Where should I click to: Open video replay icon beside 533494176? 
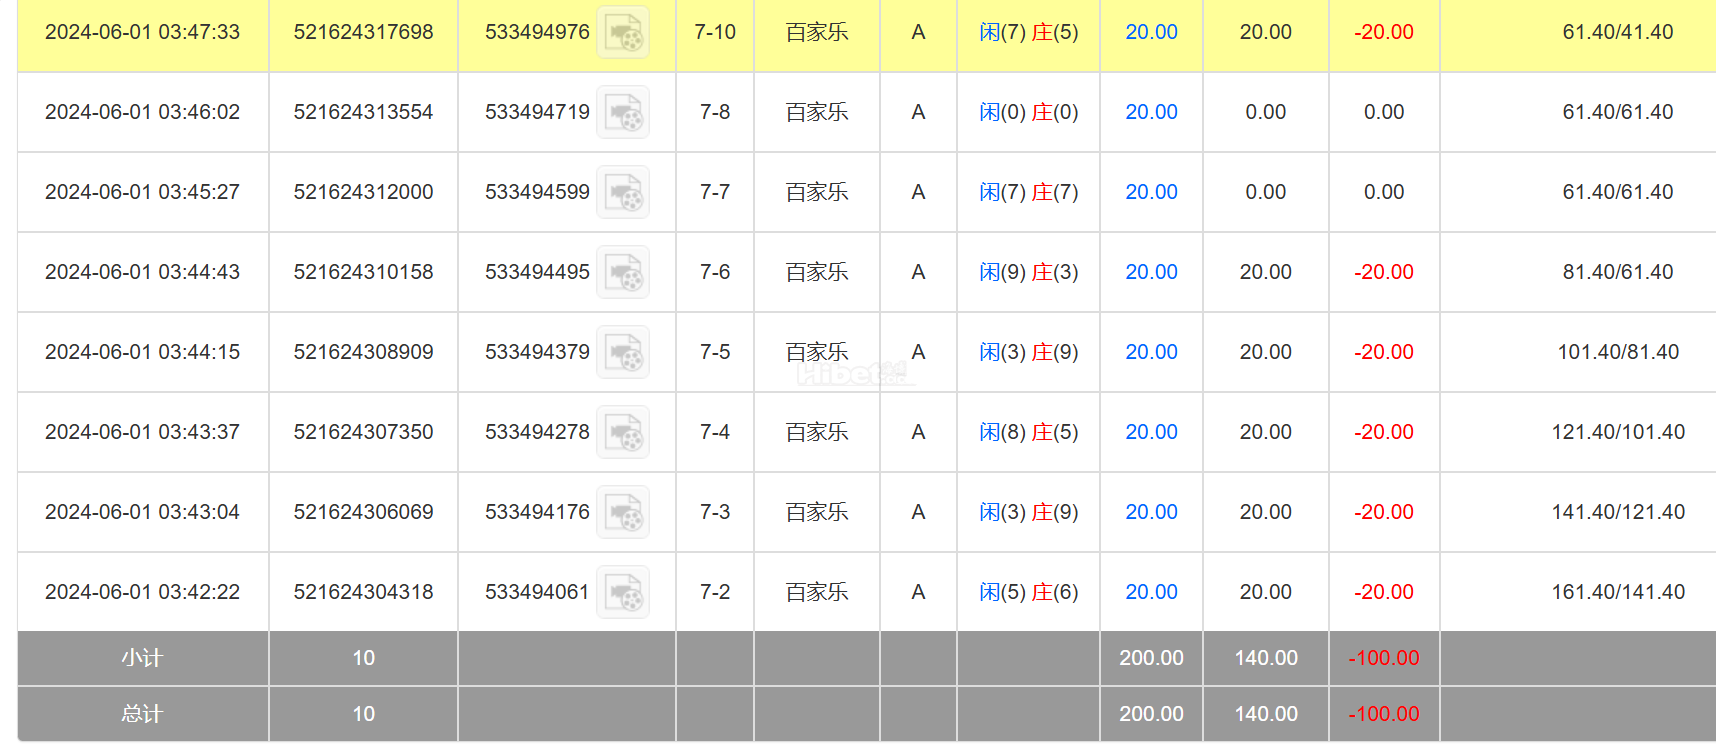point(623,512)
